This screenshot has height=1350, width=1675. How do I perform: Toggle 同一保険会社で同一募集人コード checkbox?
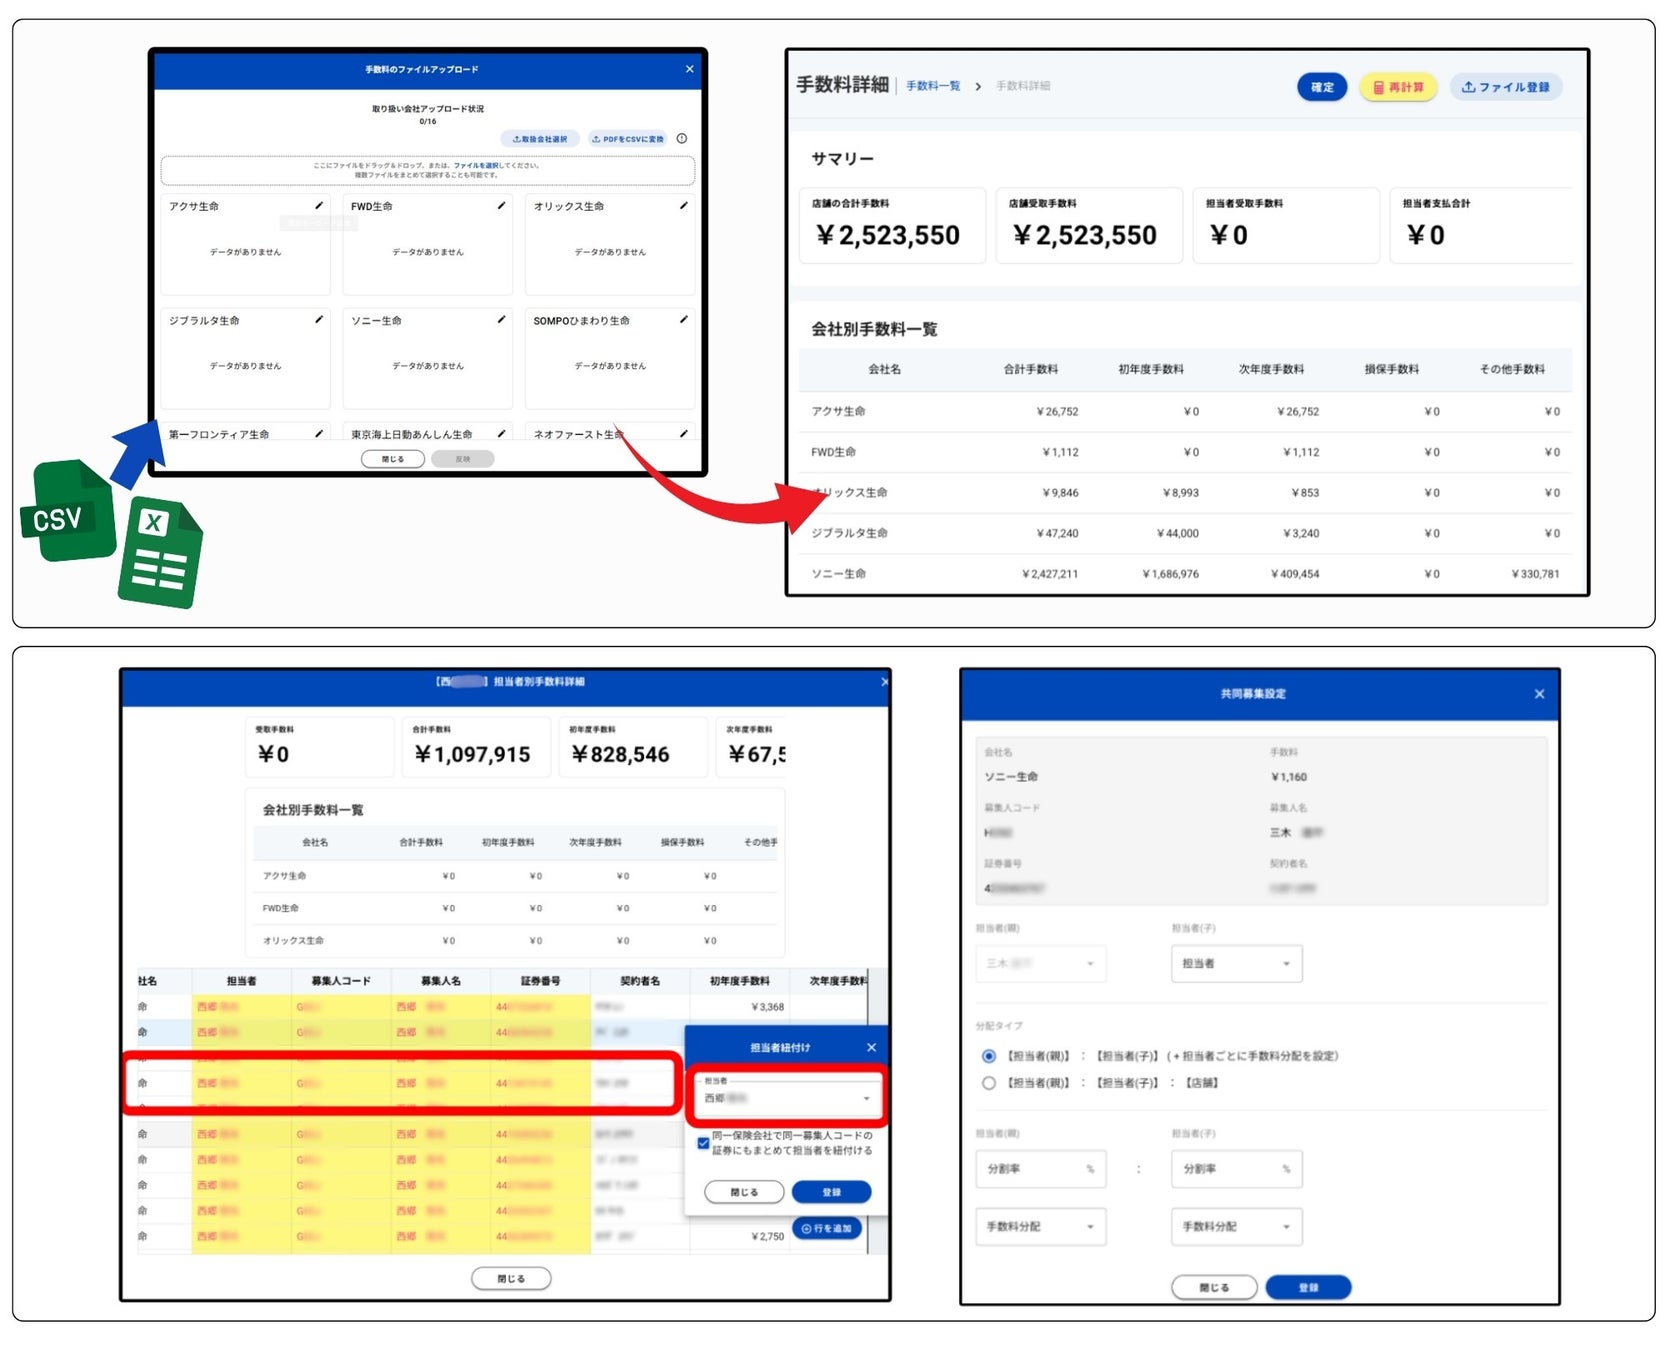[703, 1142]
